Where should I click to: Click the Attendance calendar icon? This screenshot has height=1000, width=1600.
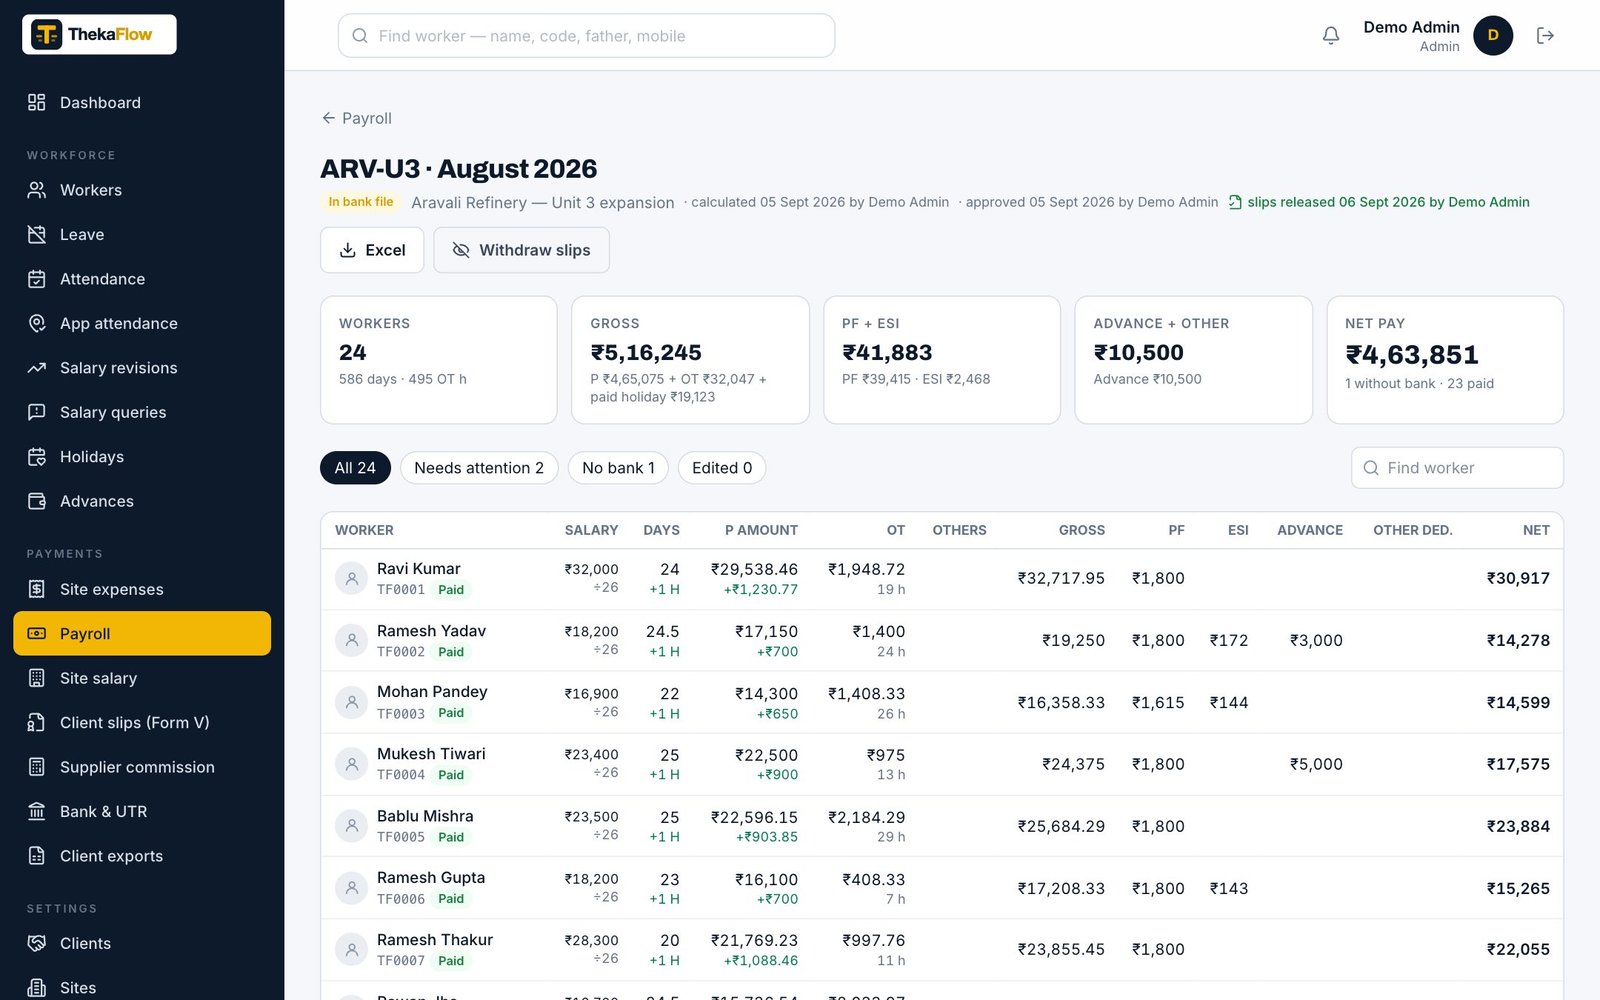pos(37,279)
